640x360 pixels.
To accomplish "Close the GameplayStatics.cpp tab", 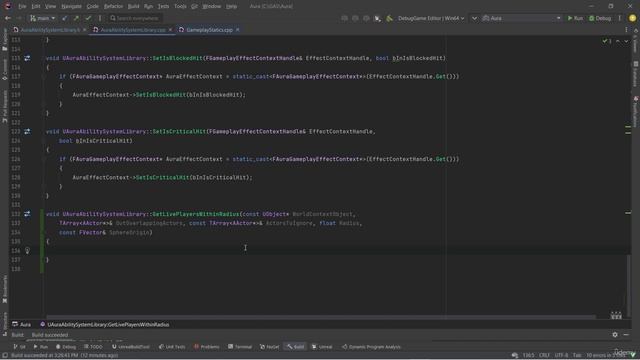I will pos(238,30).
